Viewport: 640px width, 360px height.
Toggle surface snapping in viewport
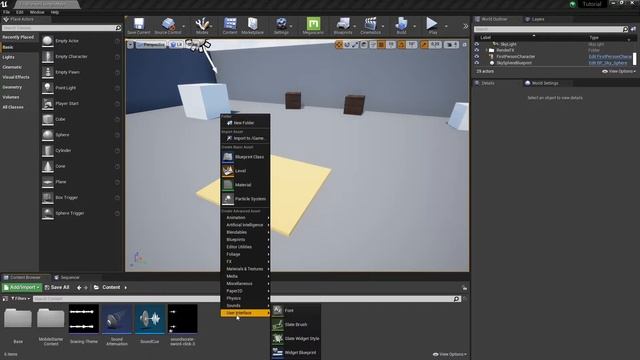click(x=373, y=44)
